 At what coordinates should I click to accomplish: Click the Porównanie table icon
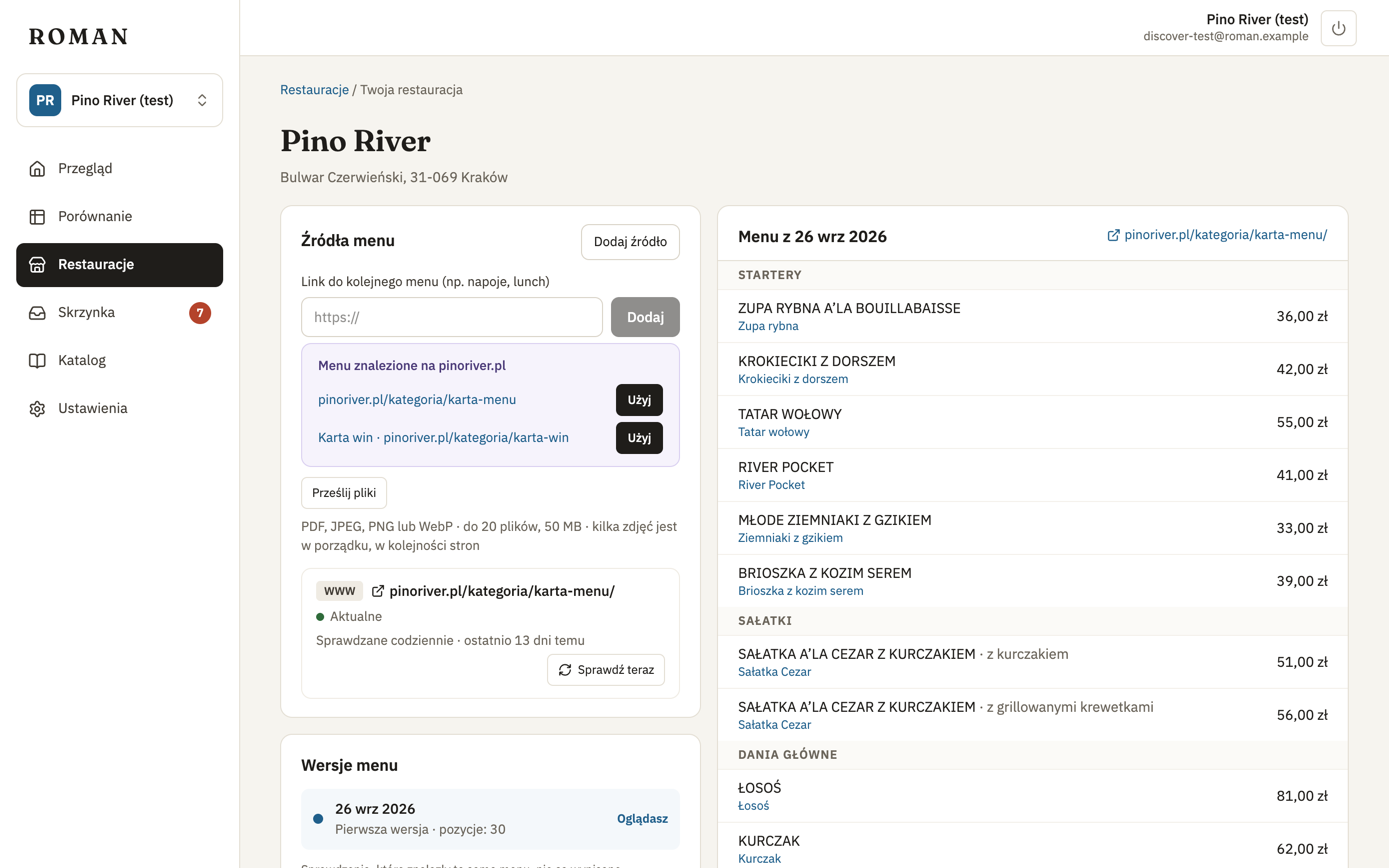coord(37,216)
